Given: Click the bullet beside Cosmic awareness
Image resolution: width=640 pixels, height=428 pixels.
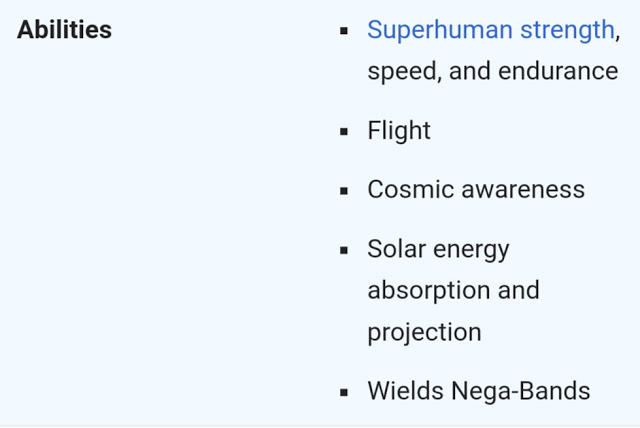Looking at the screenshot, I should [x=344, y=191].
